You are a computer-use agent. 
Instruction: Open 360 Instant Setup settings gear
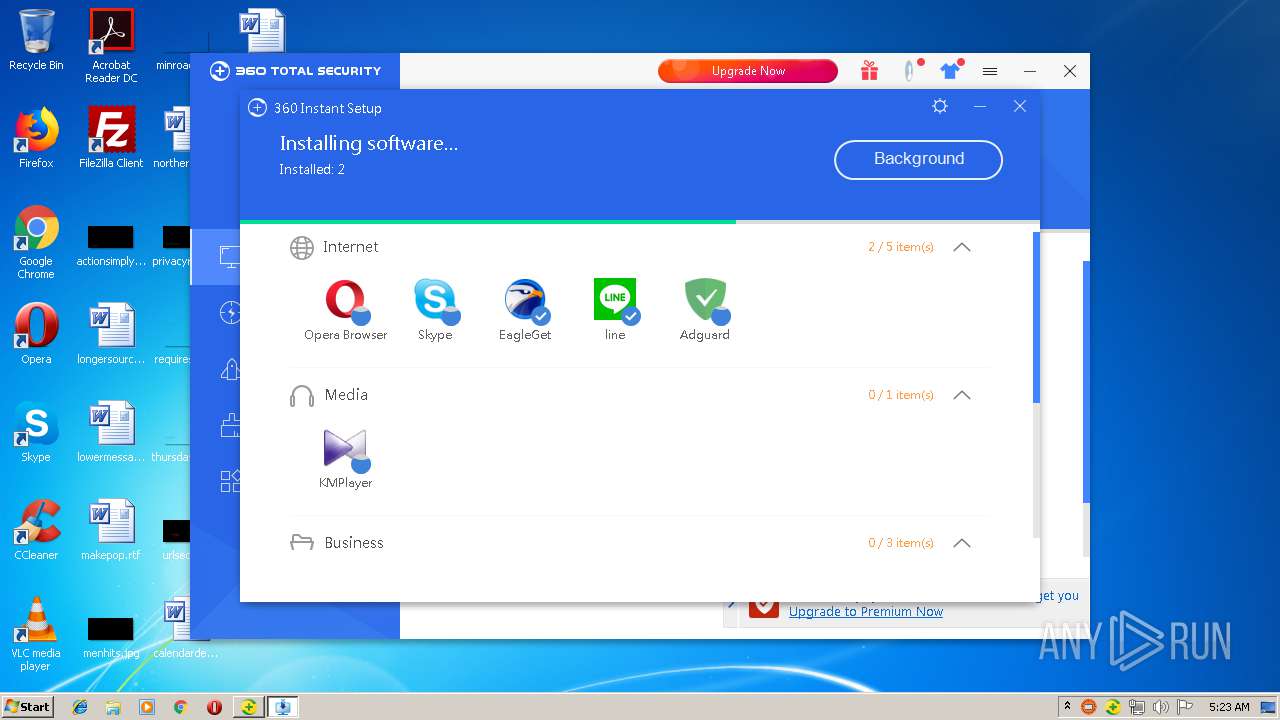[940, 106]
